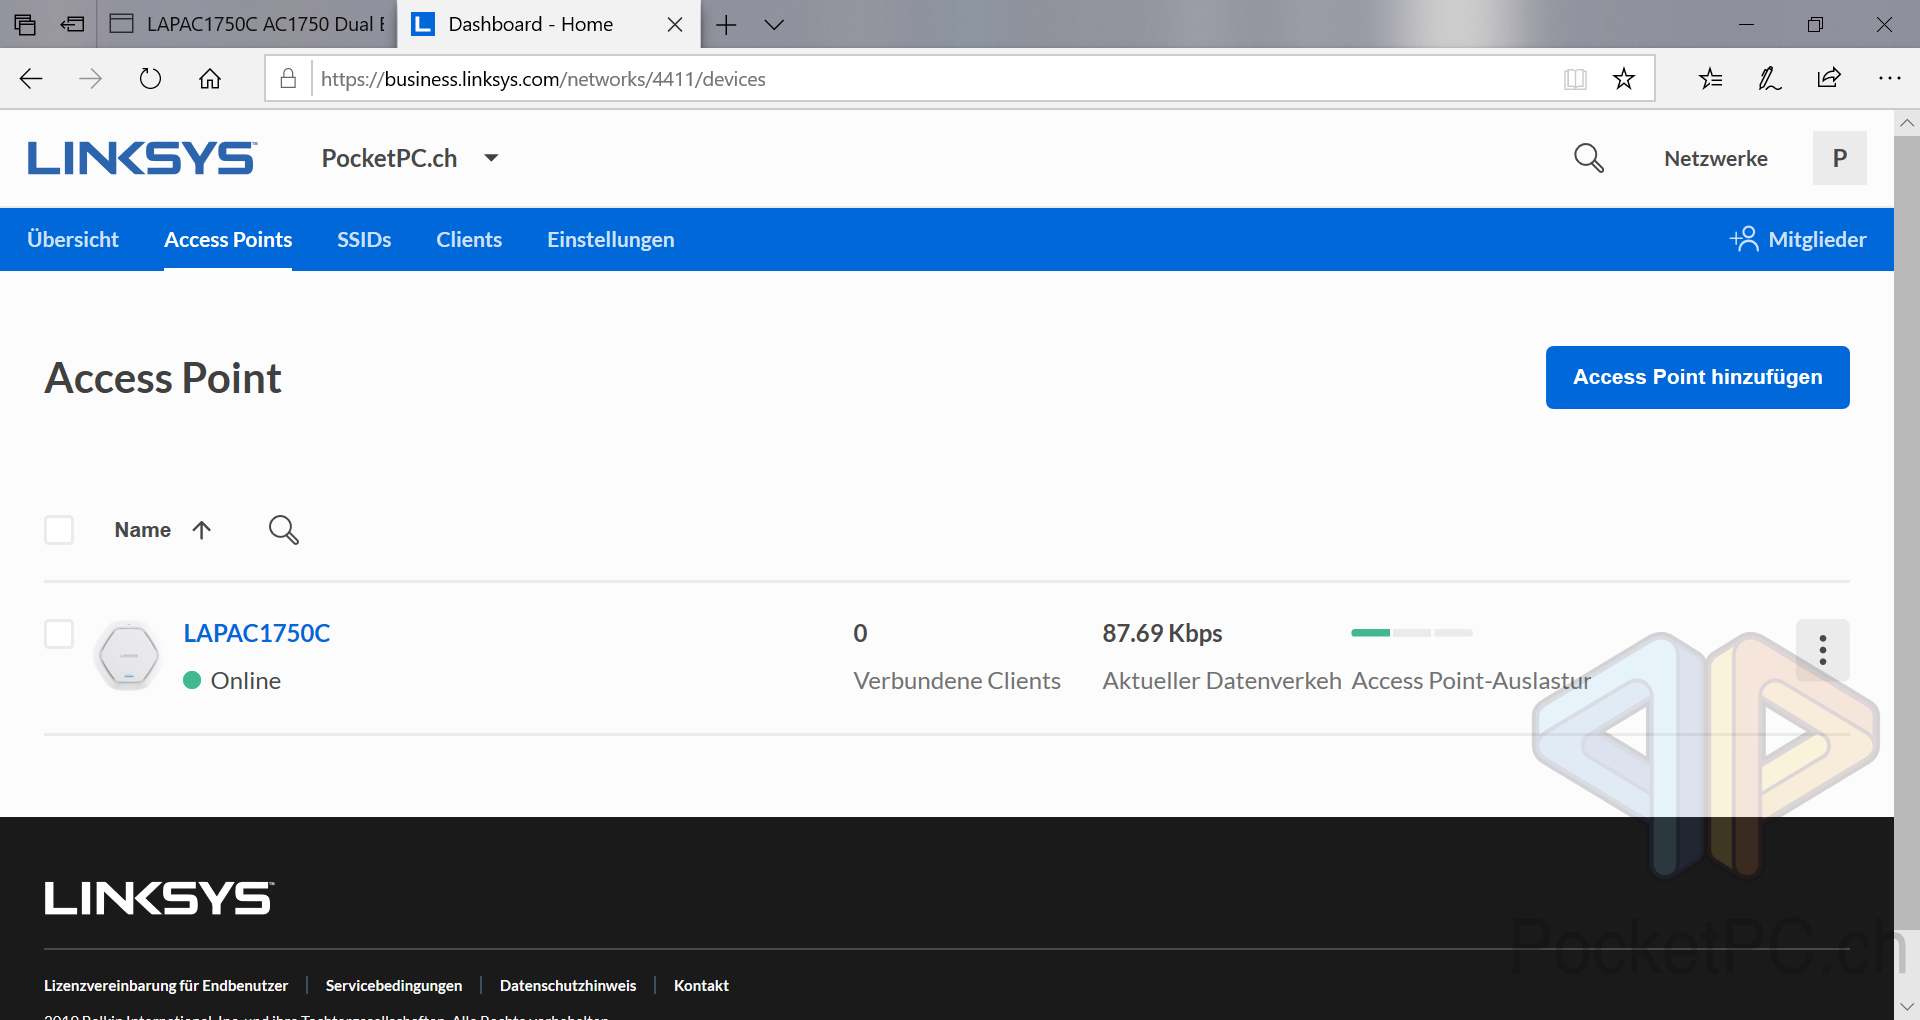1920x1020 pixels.
Task: Click the add notes pen icon
Action: point(1769,79)
